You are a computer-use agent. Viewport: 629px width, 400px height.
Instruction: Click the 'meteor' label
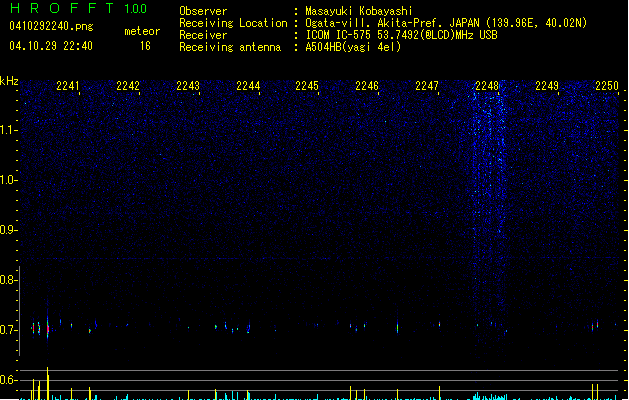coord(142,31)
